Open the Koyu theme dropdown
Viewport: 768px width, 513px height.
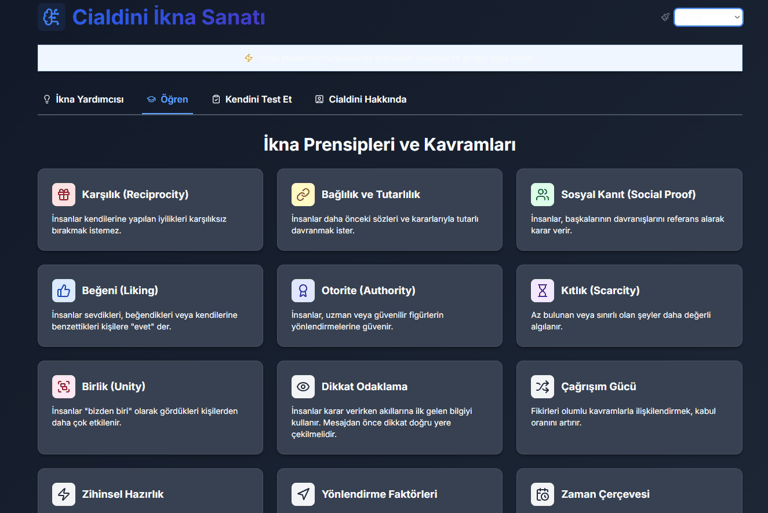(x=708, y=17)
